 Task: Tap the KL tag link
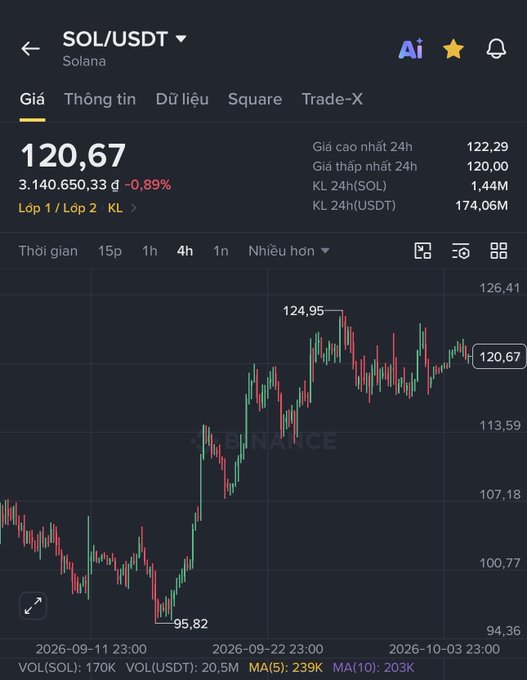click(x=115, y=208)
